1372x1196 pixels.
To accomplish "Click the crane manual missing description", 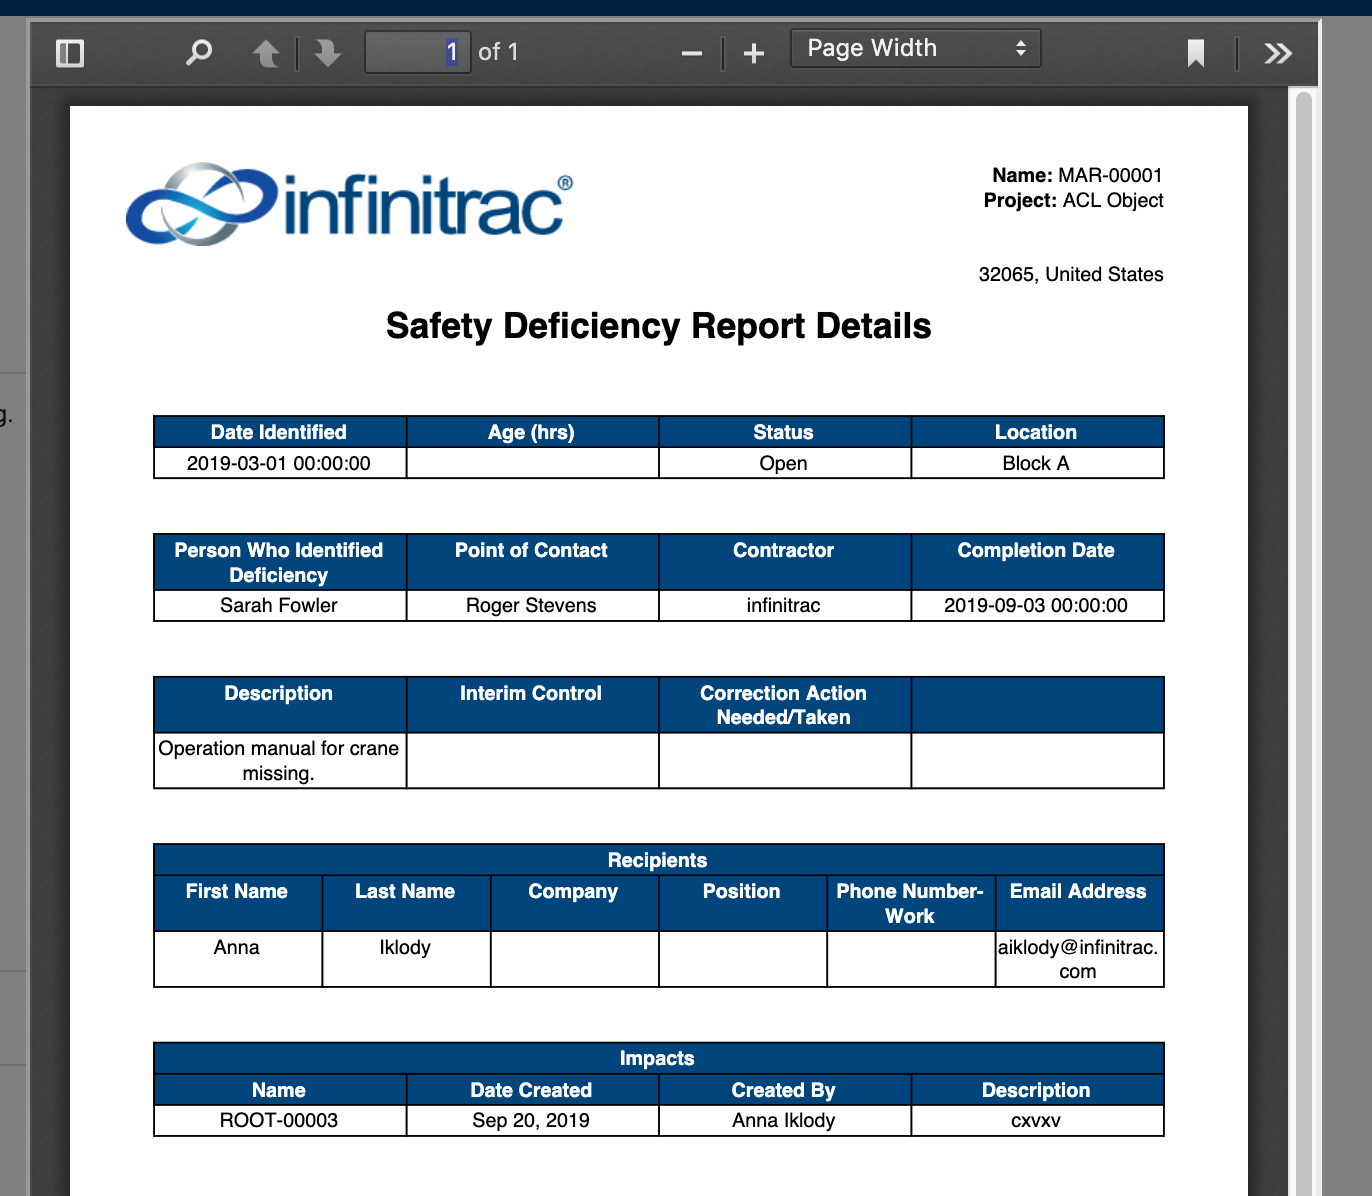I will pos(279,761).
